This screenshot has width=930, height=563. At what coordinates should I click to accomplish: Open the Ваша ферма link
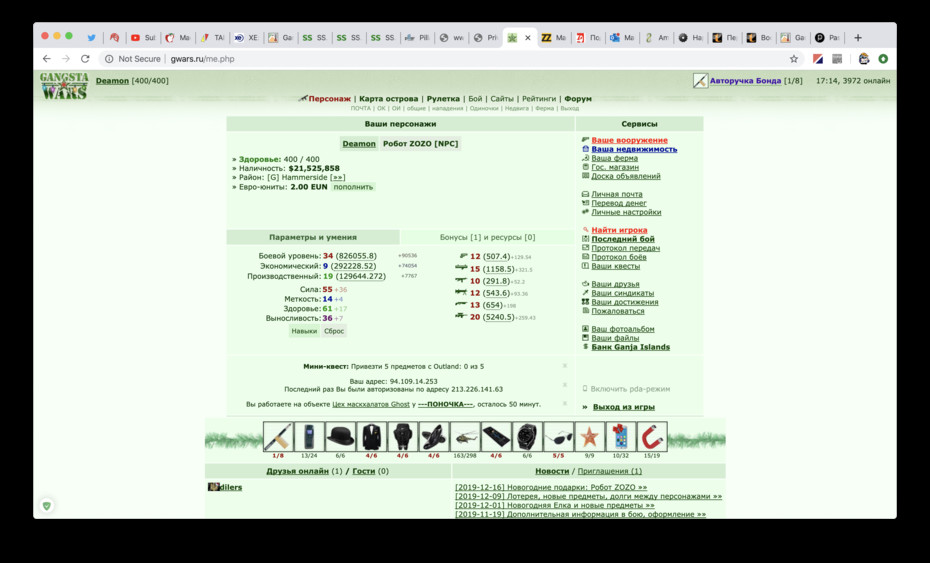point(614,158)
